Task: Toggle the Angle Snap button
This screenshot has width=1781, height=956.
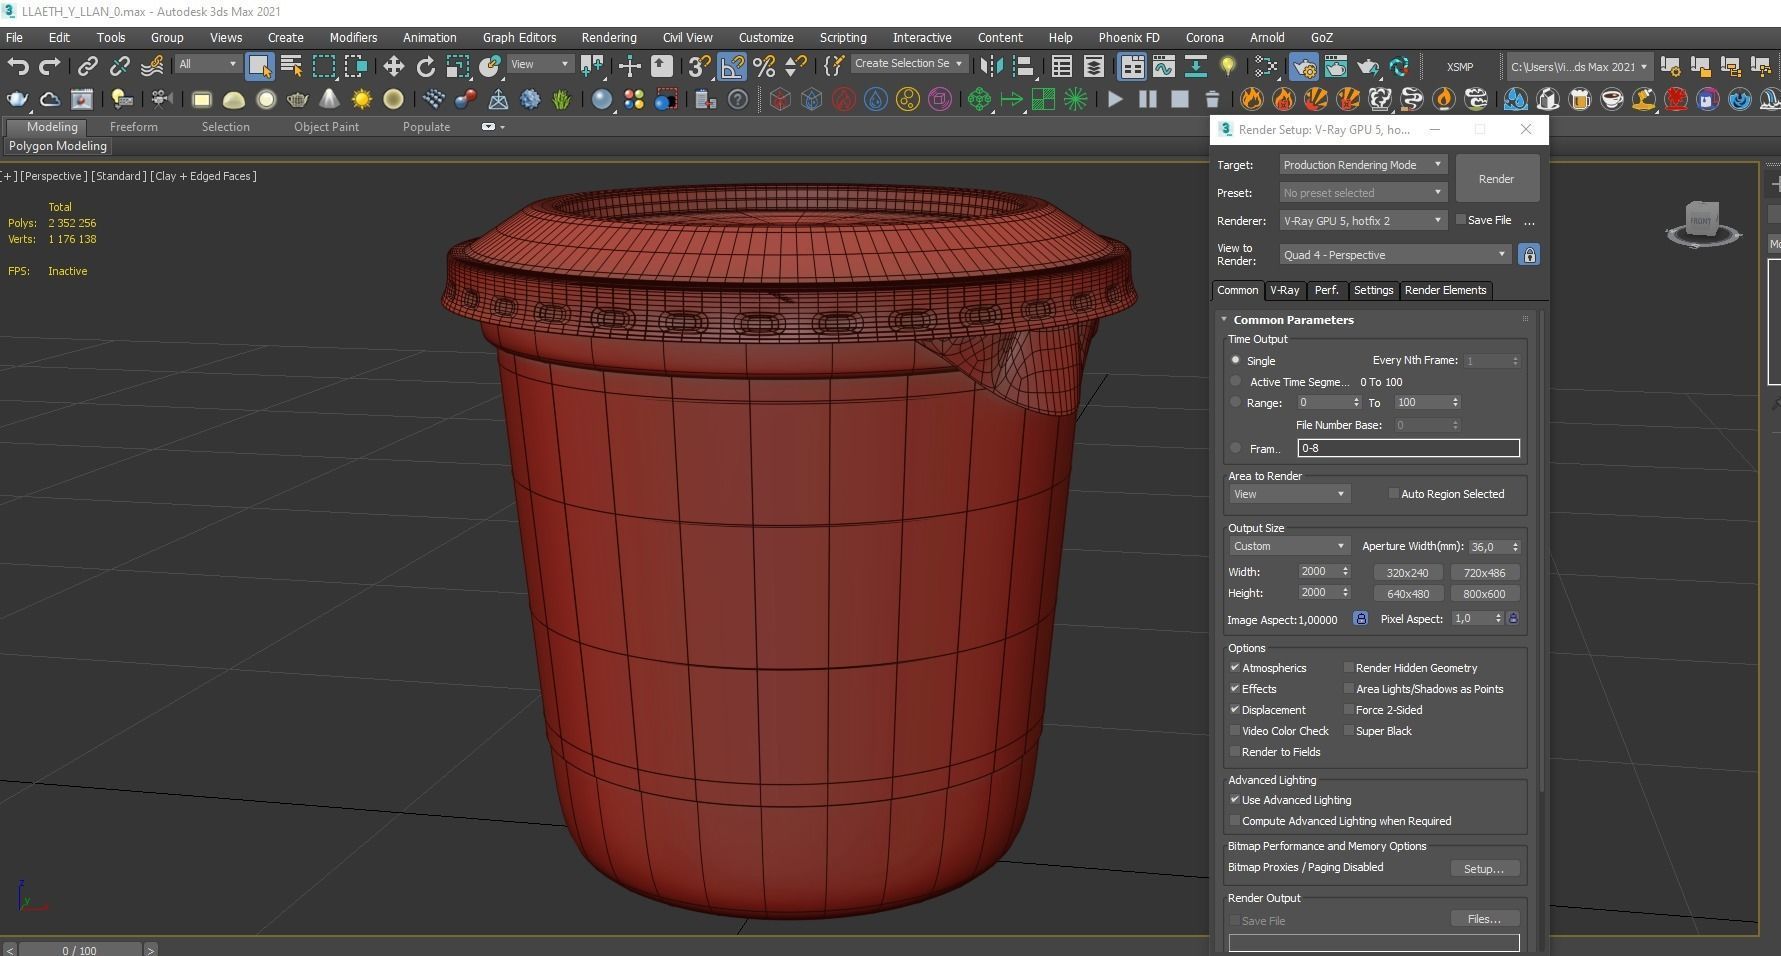Action: click(x=732, y=66)
